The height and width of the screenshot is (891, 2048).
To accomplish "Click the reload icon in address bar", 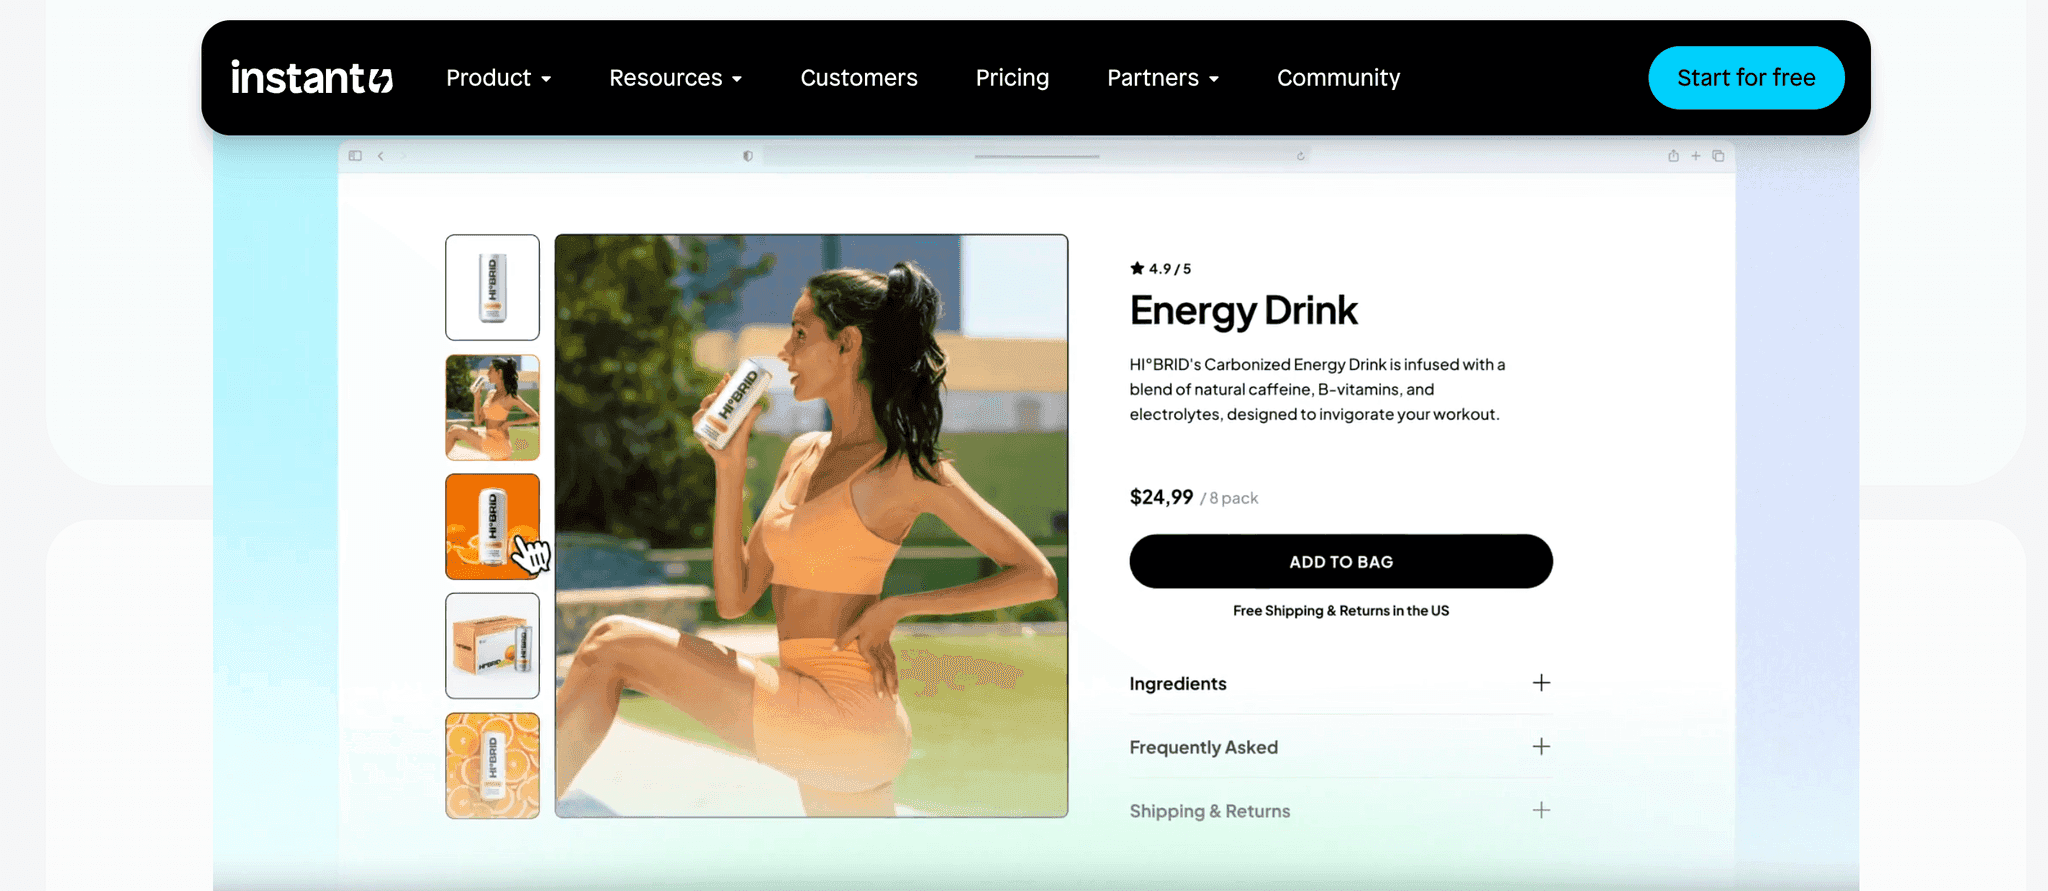I will (x=1301, y=156).
